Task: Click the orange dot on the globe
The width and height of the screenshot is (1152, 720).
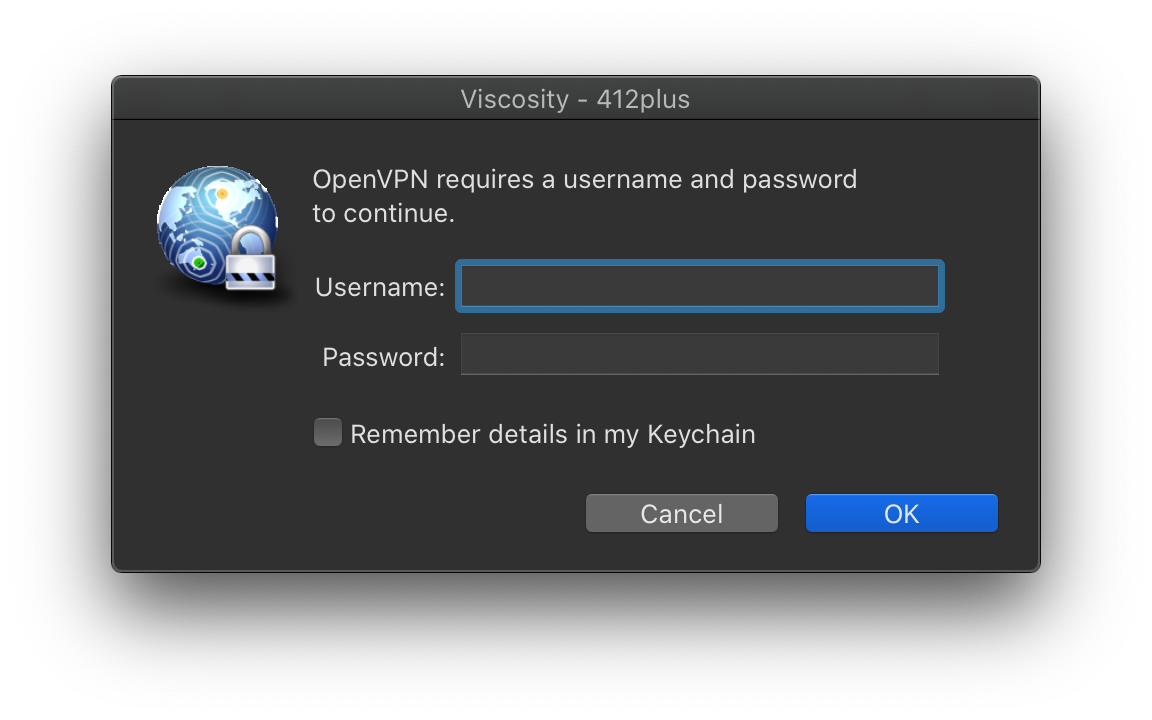Action: tap(222, 195)
